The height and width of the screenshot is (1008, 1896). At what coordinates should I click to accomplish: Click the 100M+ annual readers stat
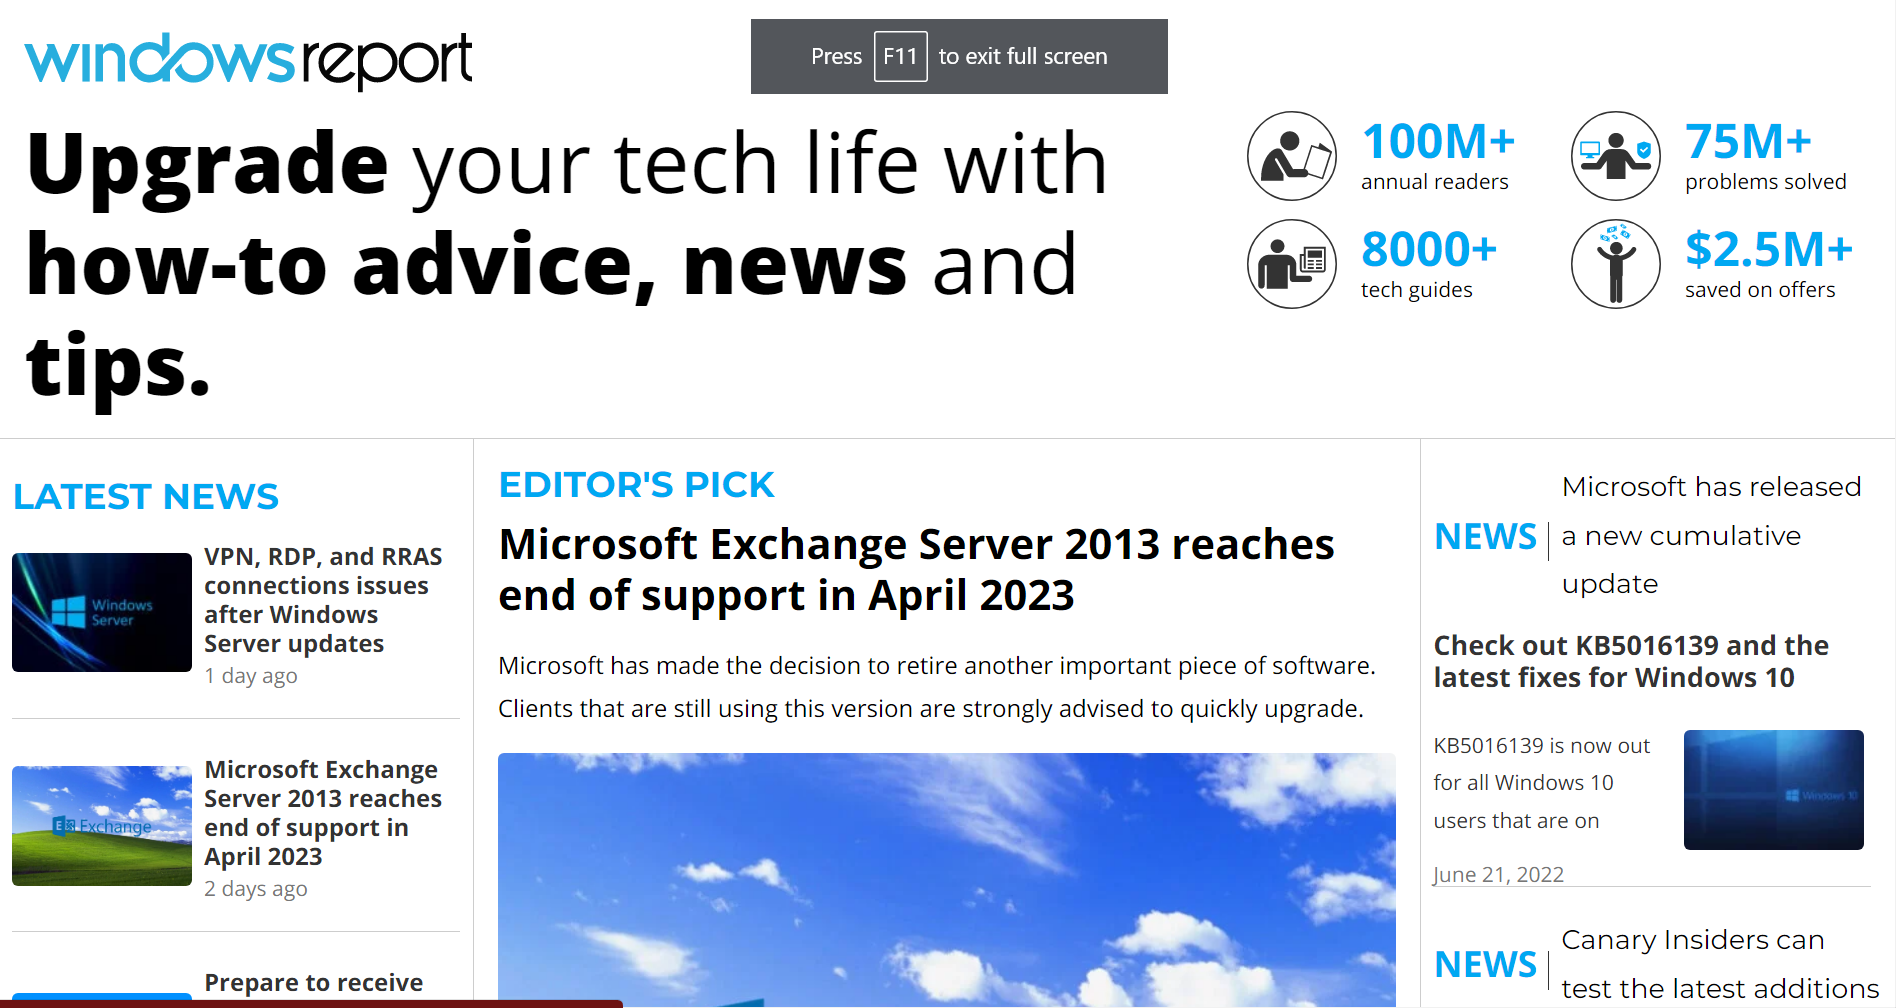coord(1438,155)
